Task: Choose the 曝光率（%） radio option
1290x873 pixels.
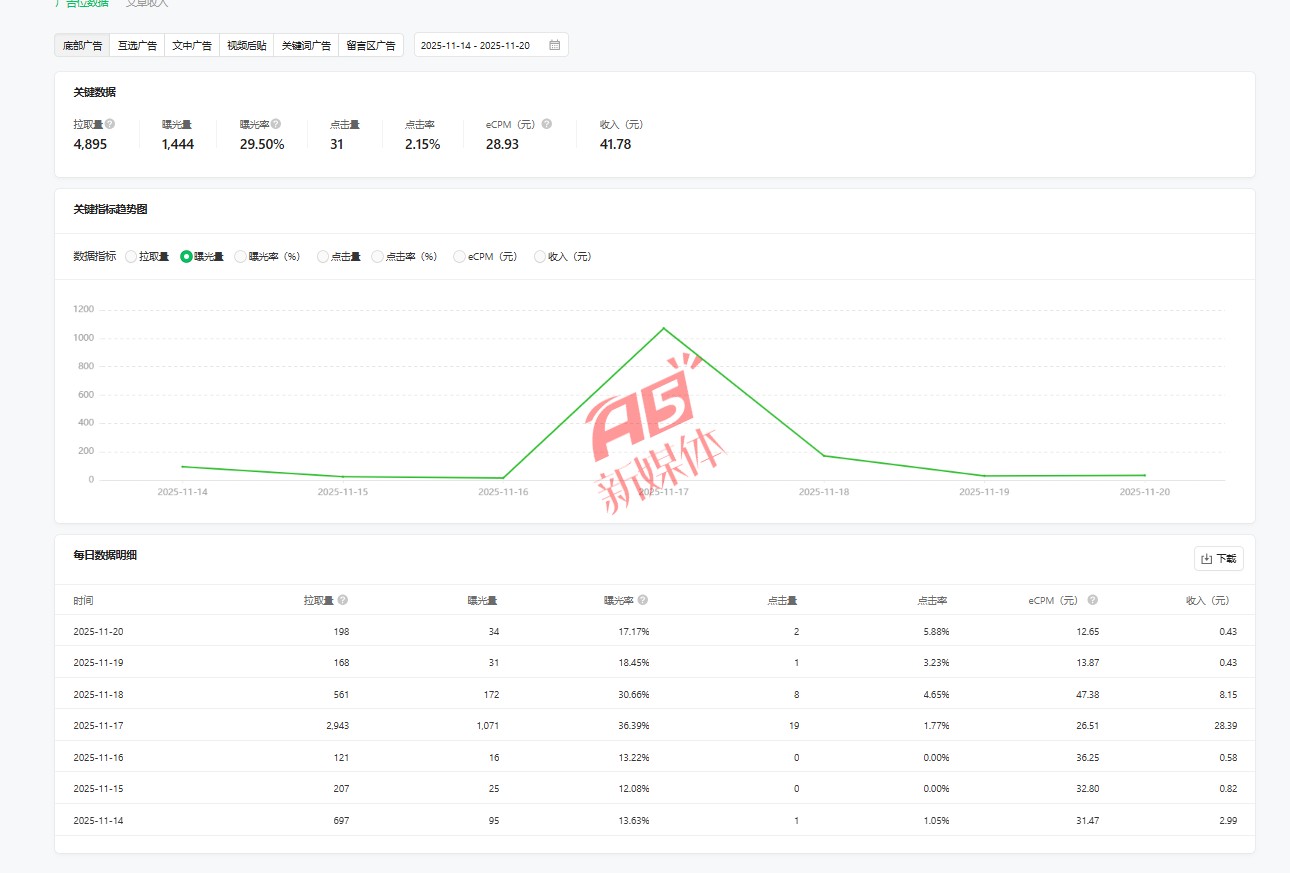Action: point(240,256)
